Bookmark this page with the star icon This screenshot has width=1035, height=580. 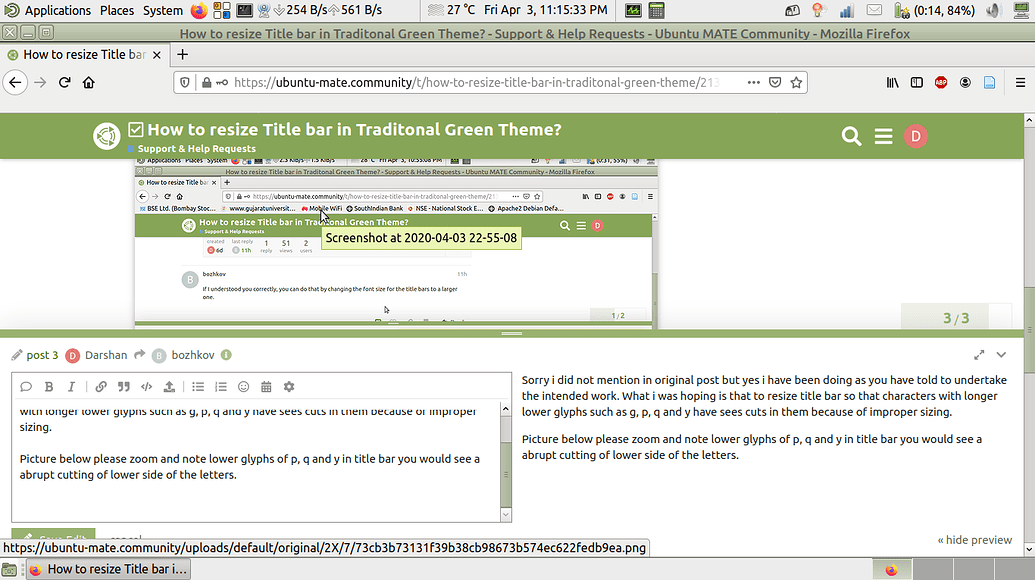click(798, 82)
